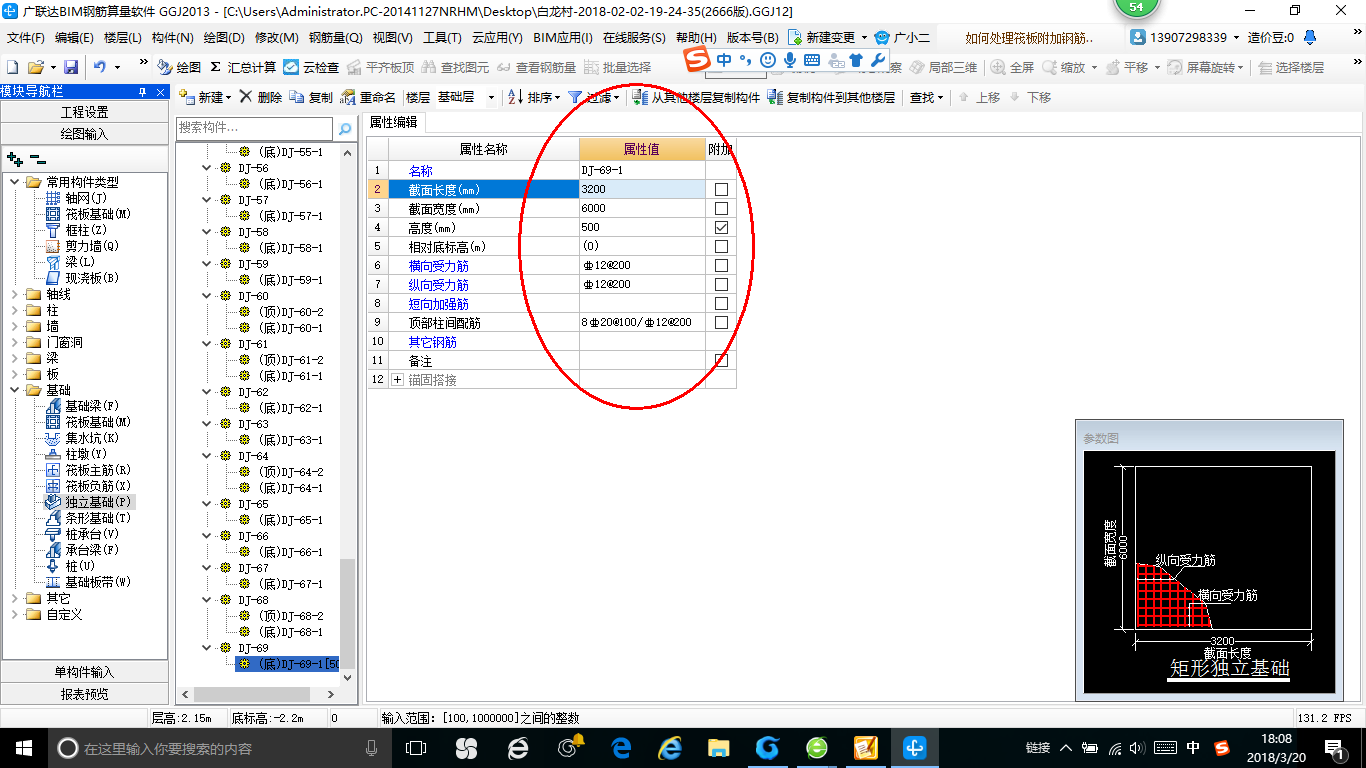Click in the 搜索构件 search field
The height and width of the screenshot is (768, 1366).
click(x=254, y=129)
